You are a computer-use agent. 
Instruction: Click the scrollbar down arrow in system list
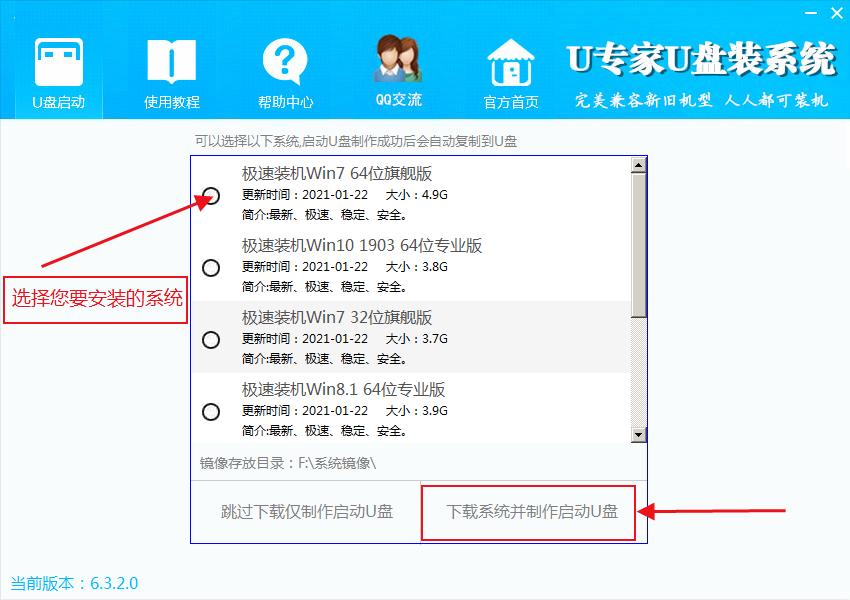[x=639, y=435]
